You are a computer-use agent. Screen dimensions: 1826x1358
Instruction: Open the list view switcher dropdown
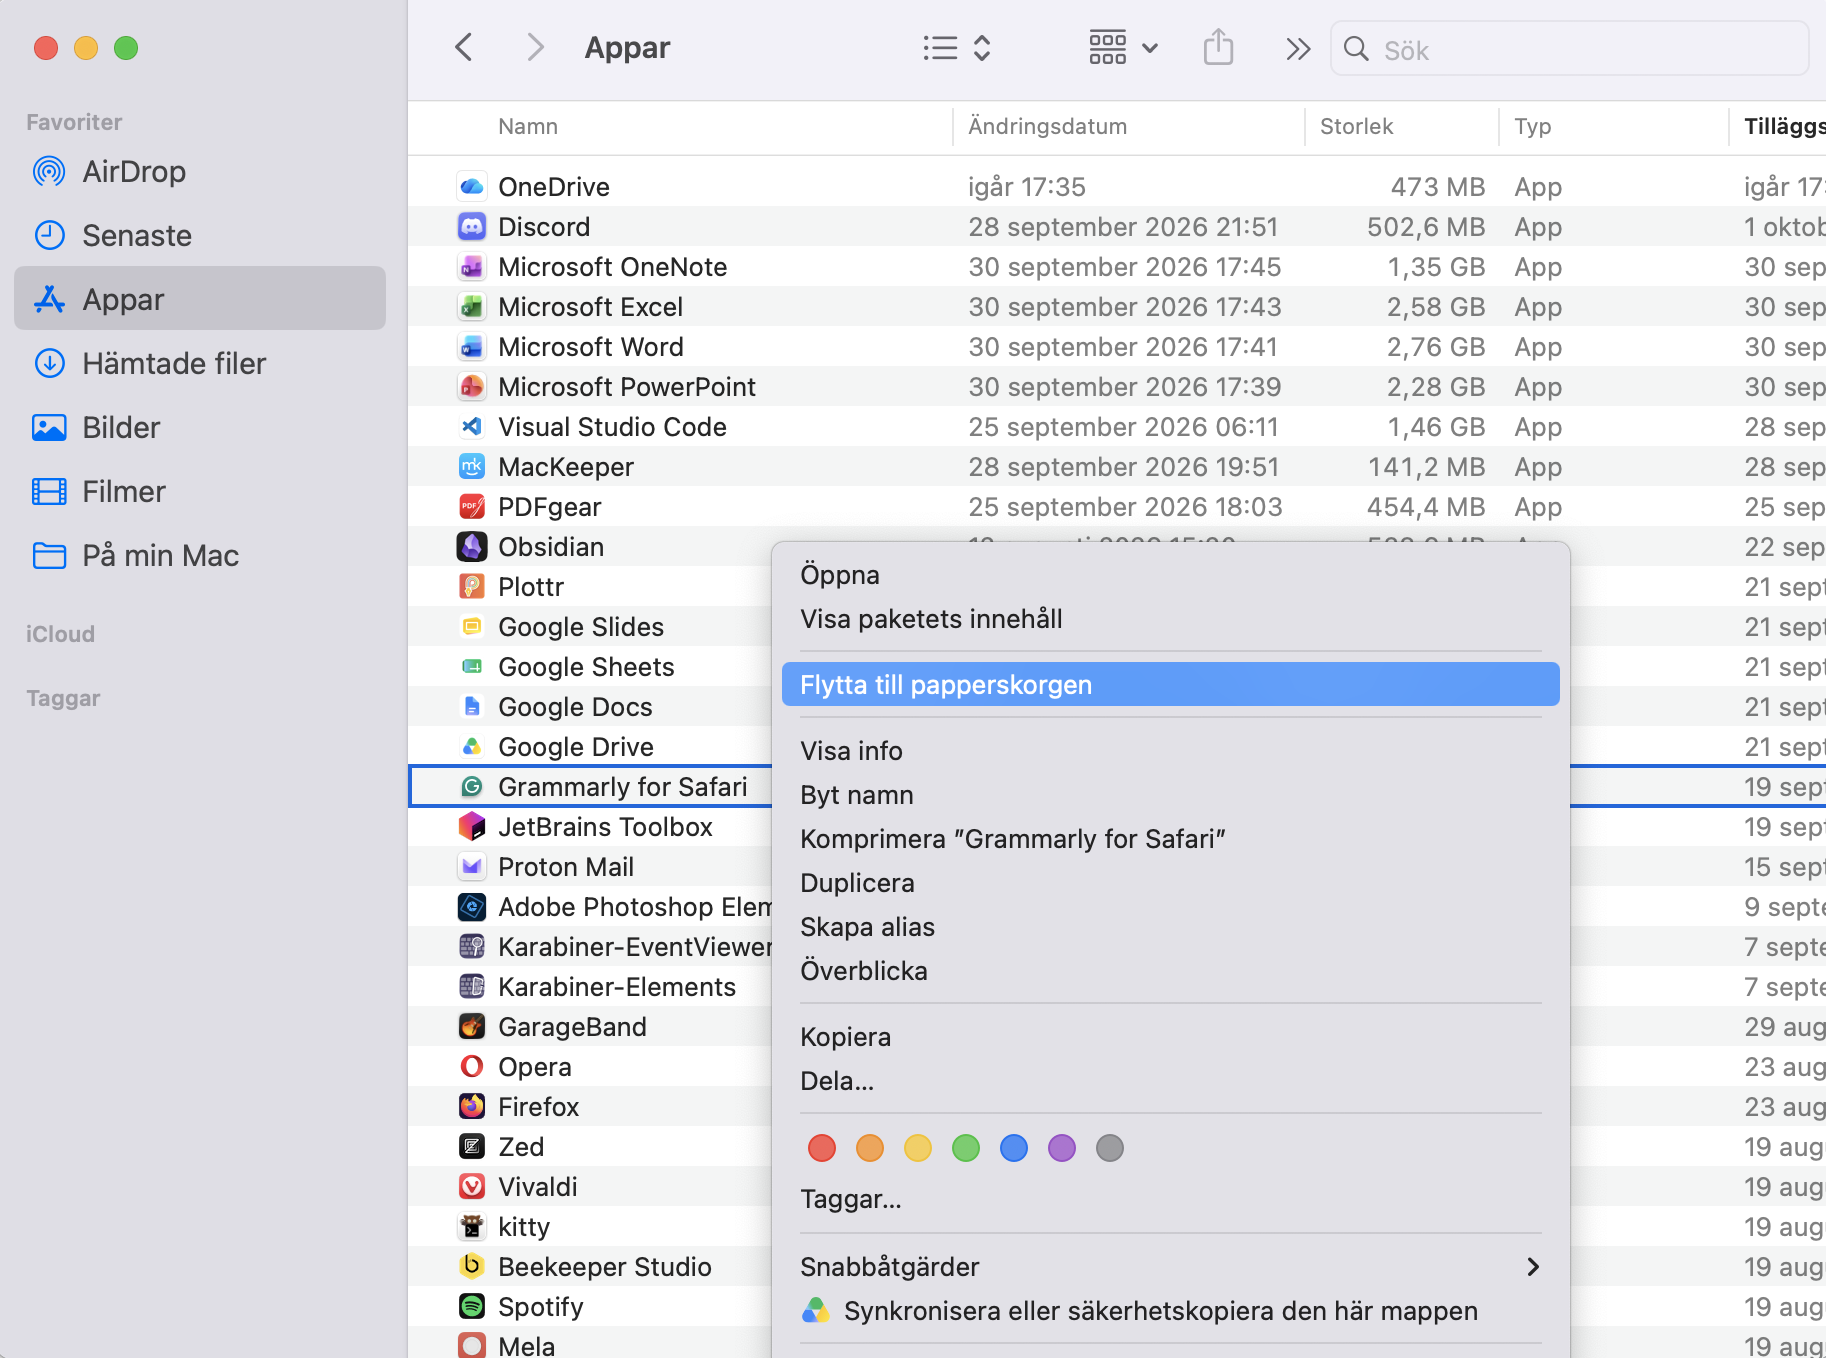coord(957,48)
